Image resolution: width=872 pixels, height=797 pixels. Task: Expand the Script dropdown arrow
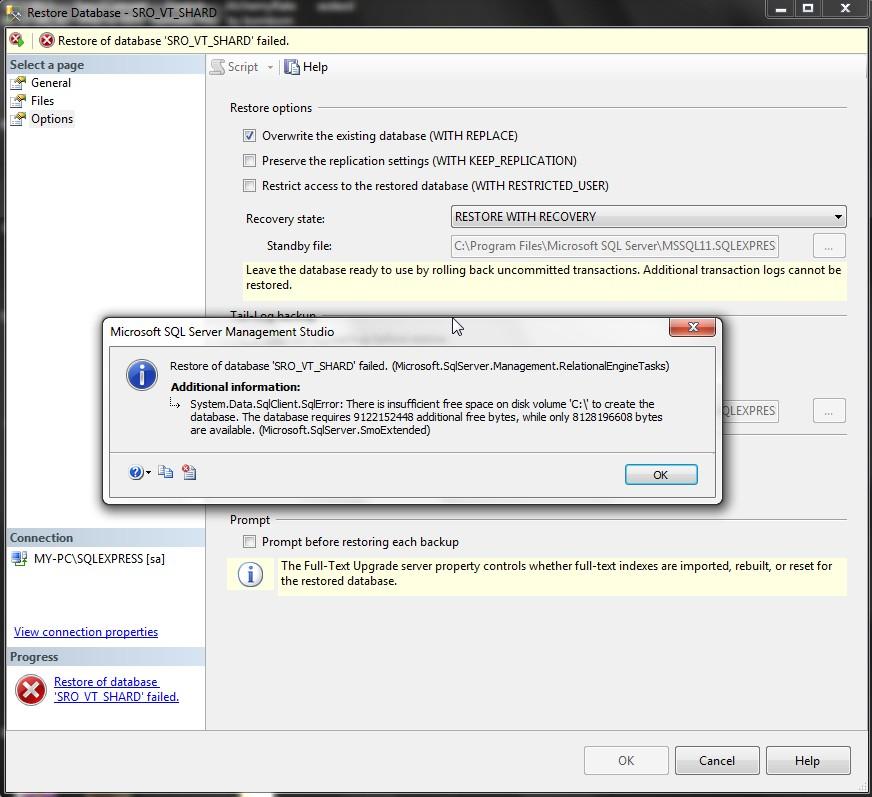[270, 67]
